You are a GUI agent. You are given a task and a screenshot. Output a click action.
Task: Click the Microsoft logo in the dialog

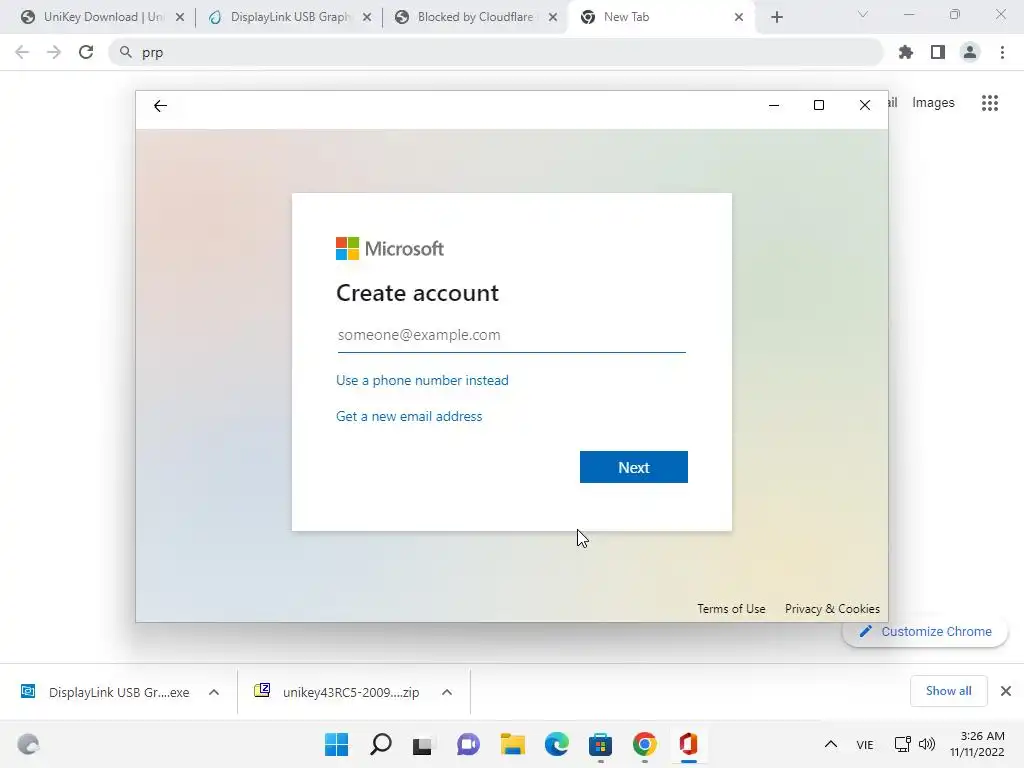pyautogui.click(x=390, y=249)
